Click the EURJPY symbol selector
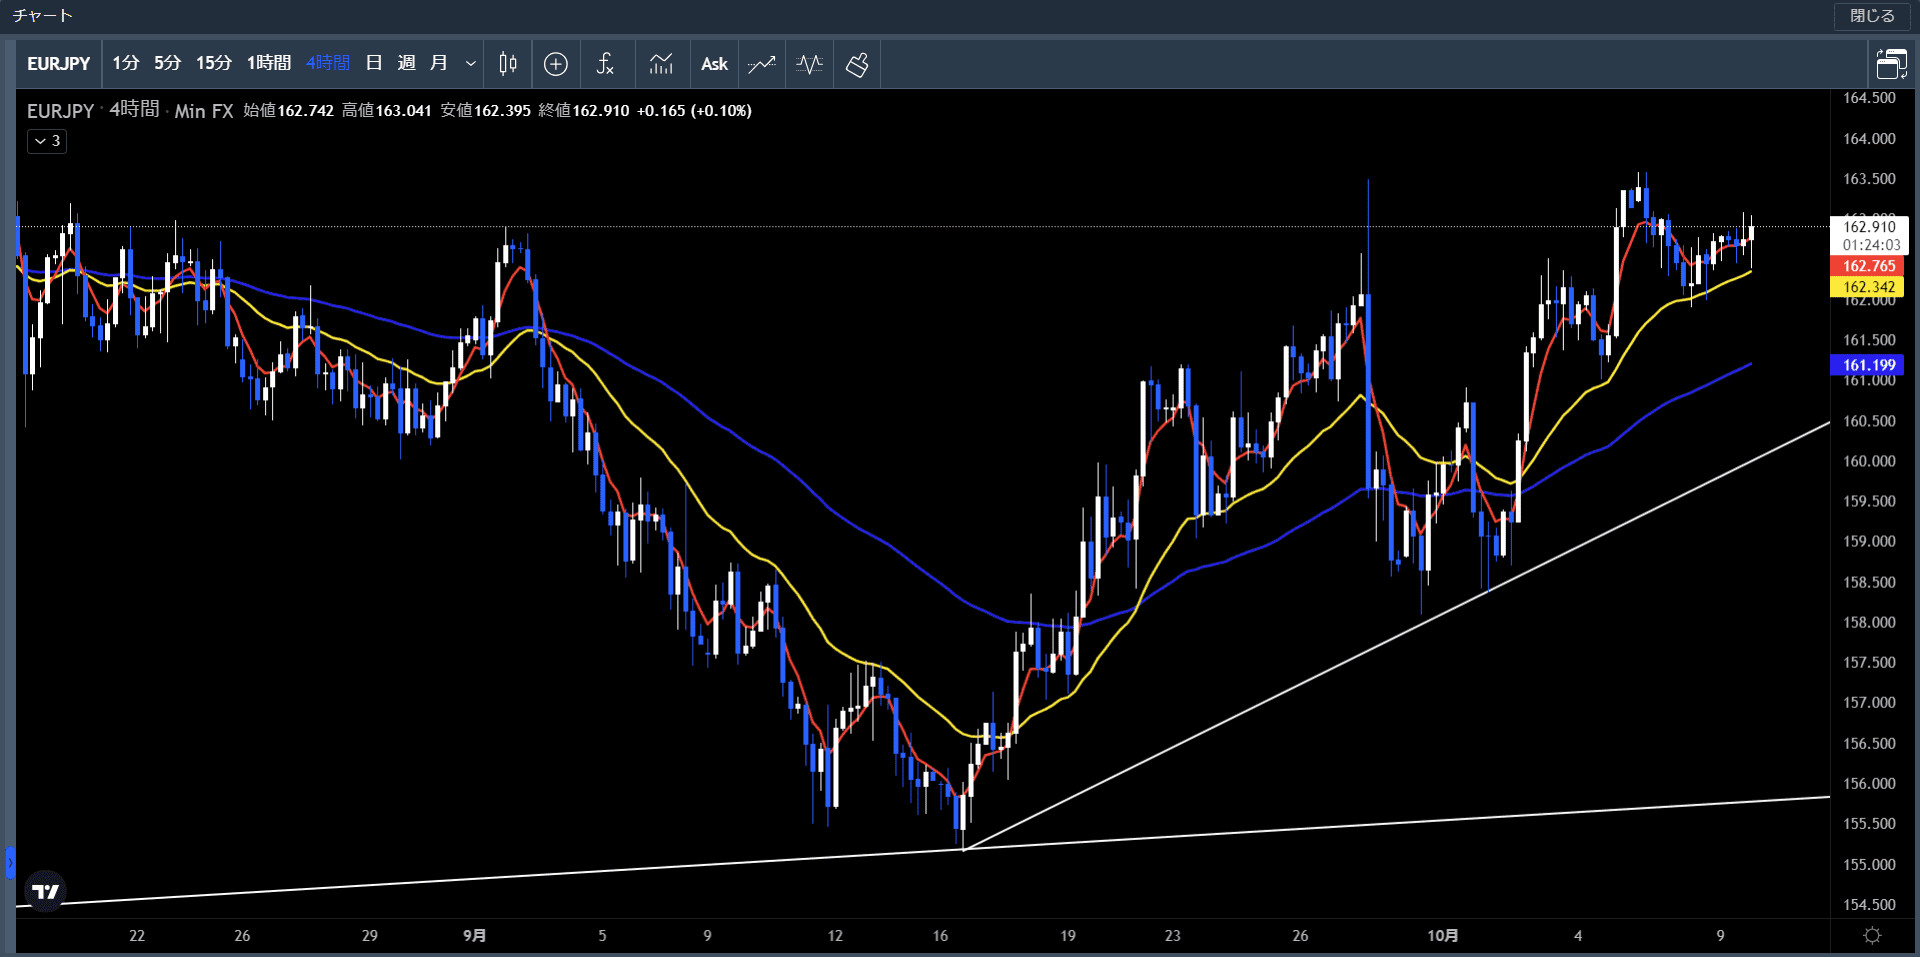The width and height of the screenshot is (1920, 957). coord(58,64)
